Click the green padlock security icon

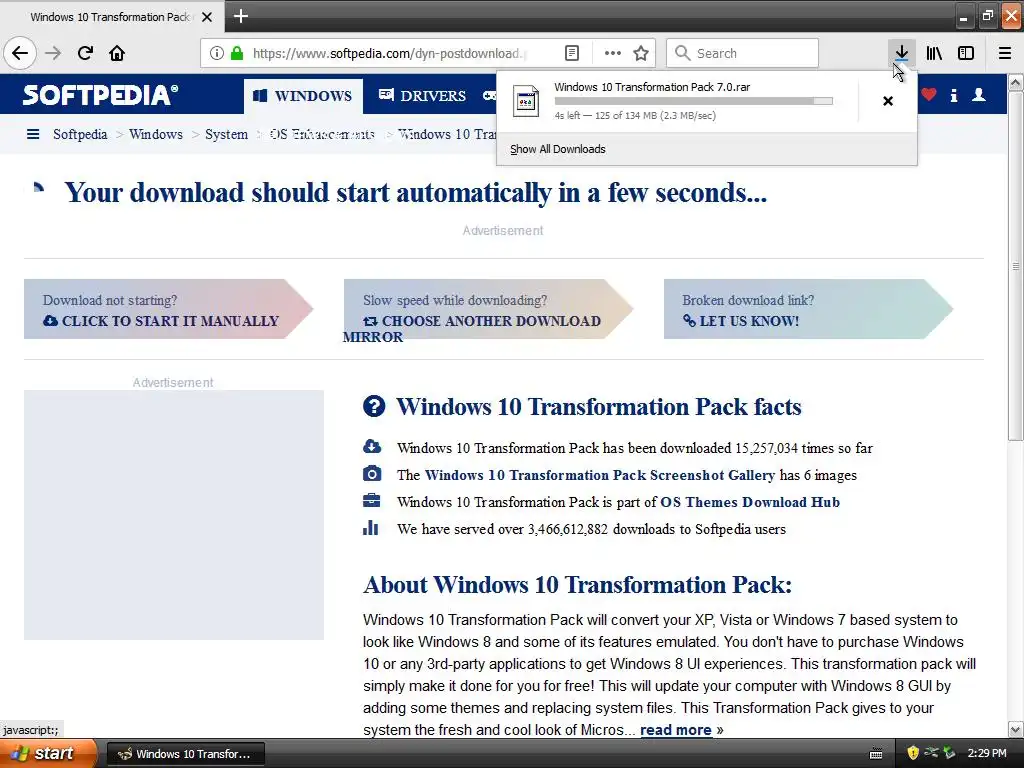(237, 53)
